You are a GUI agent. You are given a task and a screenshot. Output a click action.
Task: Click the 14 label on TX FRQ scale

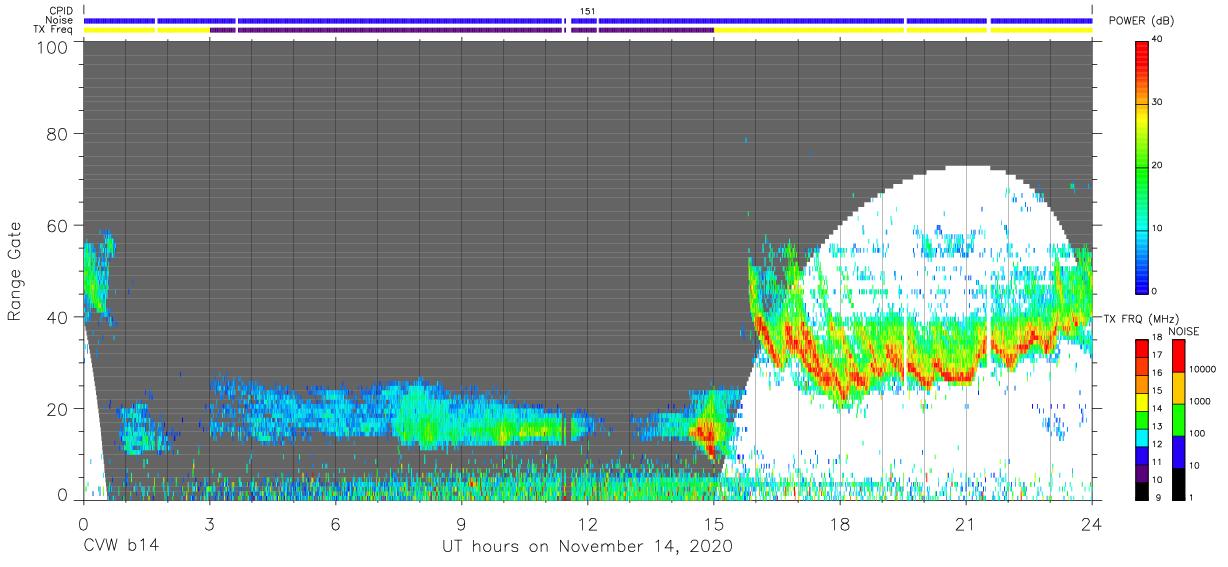[x=1158, y=408]
